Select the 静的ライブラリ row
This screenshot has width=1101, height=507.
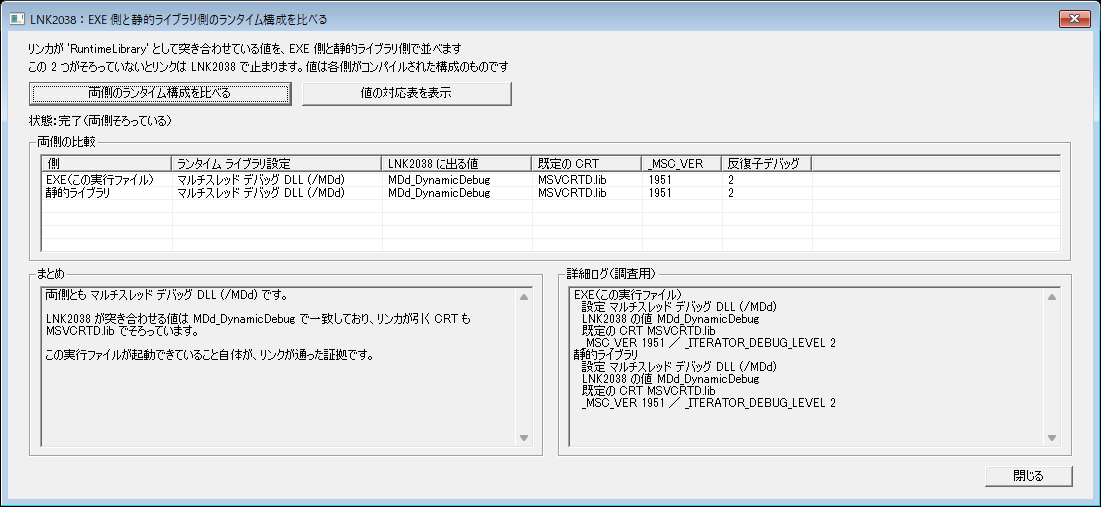coord(550,192)
